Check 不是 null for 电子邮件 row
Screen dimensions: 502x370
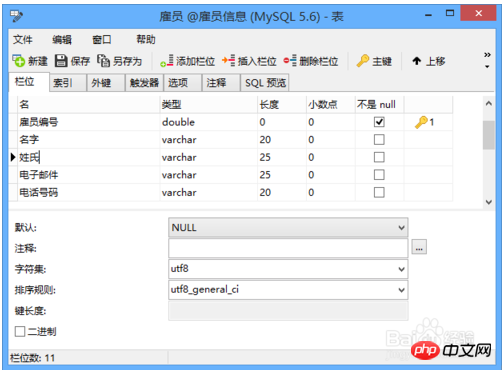tap(379, 175)
